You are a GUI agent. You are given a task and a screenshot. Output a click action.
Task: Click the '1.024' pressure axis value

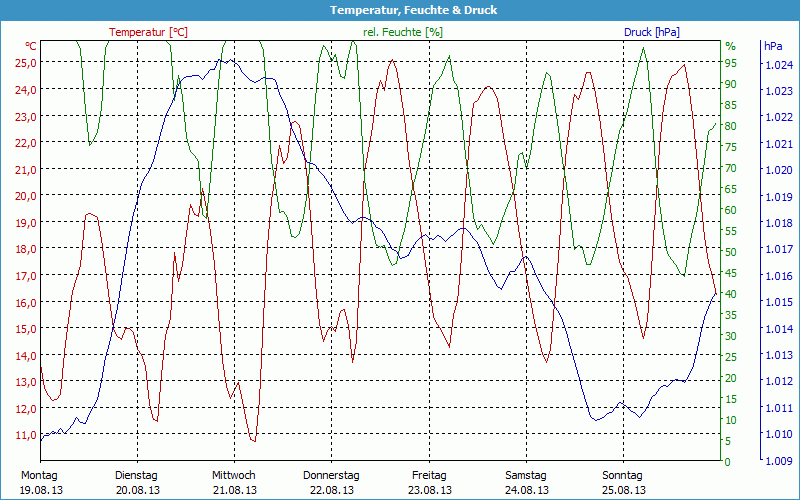[780, 65]
